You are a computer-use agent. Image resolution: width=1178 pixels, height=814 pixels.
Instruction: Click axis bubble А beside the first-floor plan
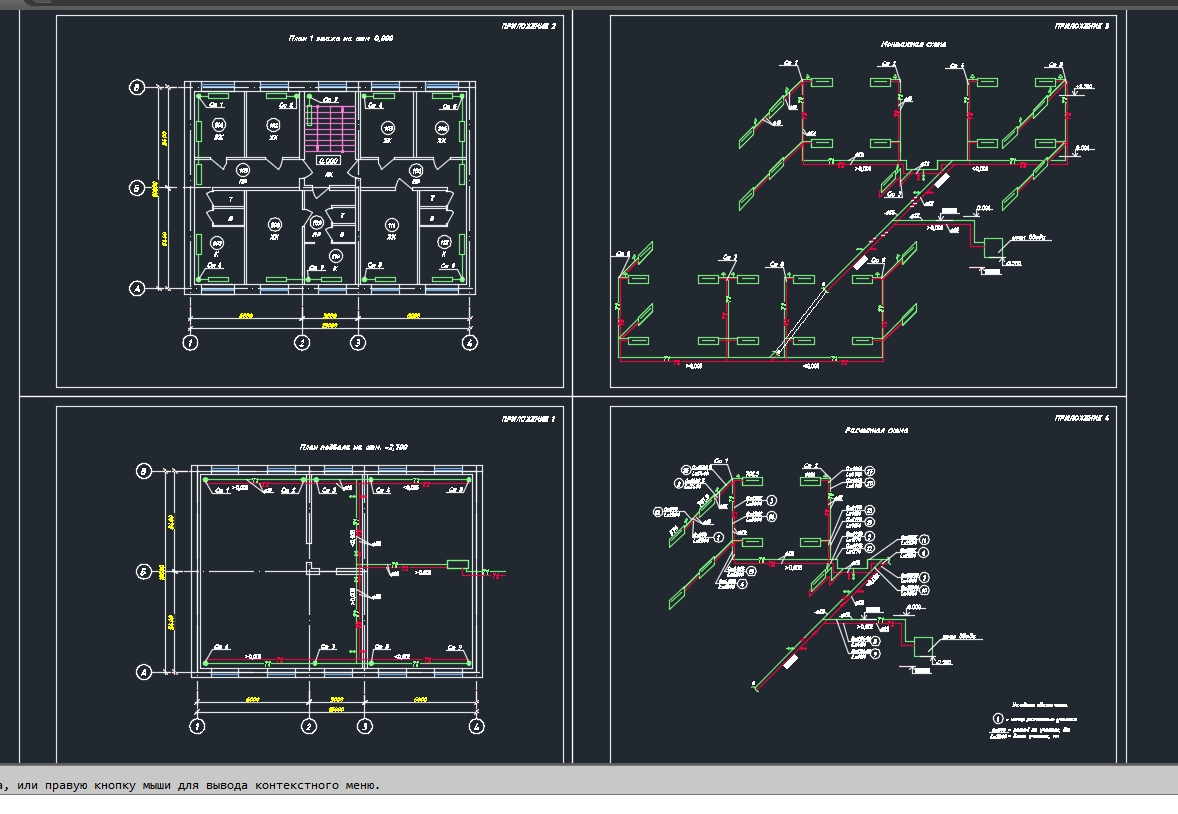[x=137, y=289]
